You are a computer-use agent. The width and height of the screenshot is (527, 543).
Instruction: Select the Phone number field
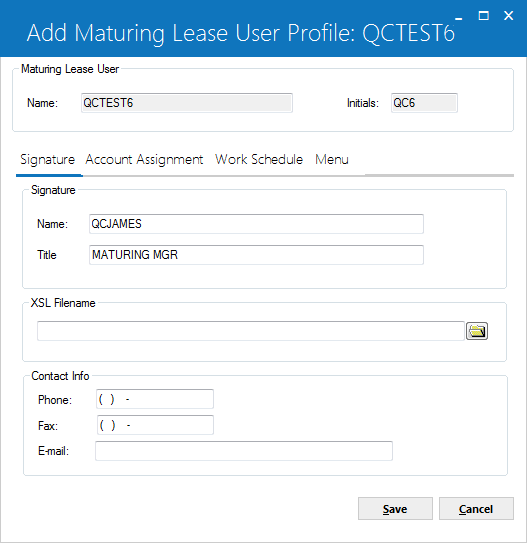[155, 399]
